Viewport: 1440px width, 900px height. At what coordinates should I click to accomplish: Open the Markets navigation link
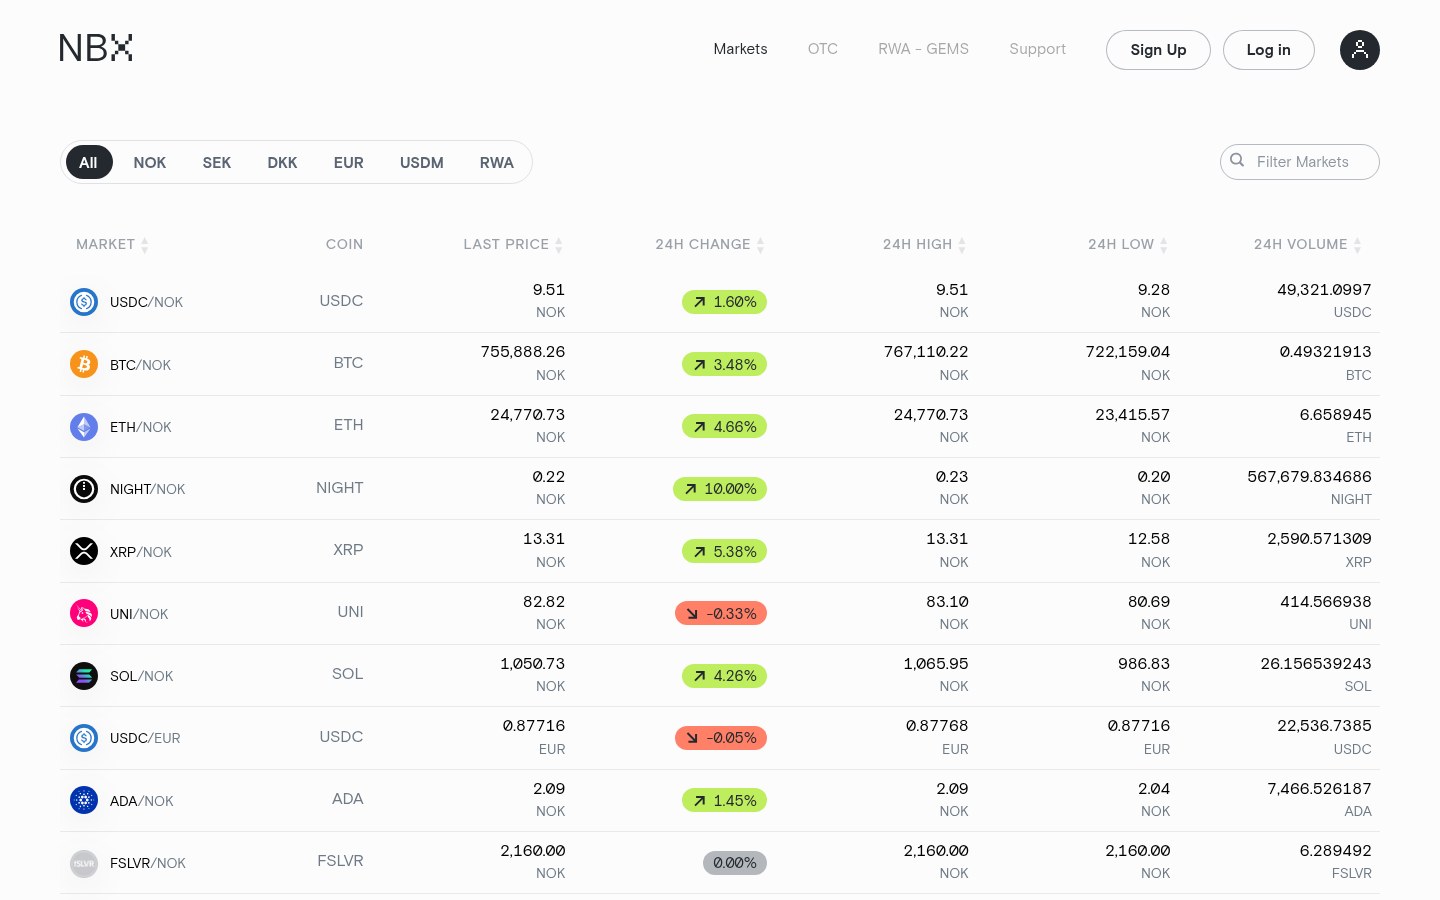pyautogui.click(x=740, y=49)
